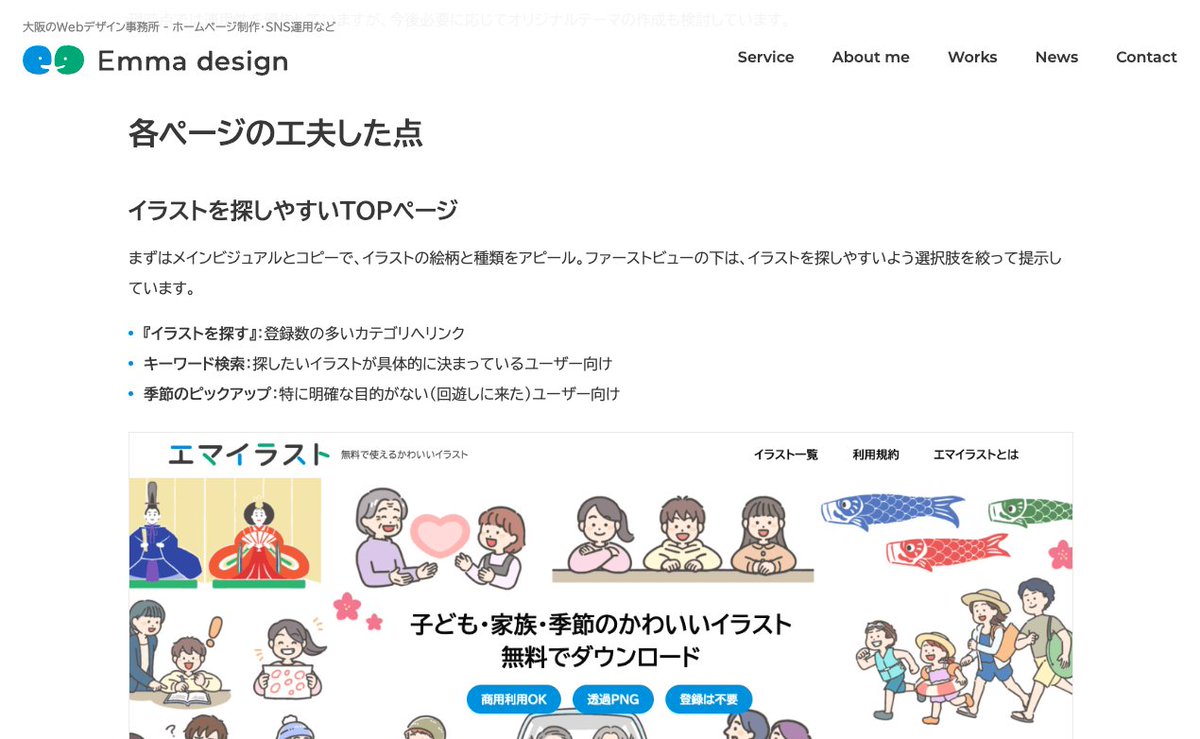
Task: Click the Emma design logo icon
Action: 53,61
